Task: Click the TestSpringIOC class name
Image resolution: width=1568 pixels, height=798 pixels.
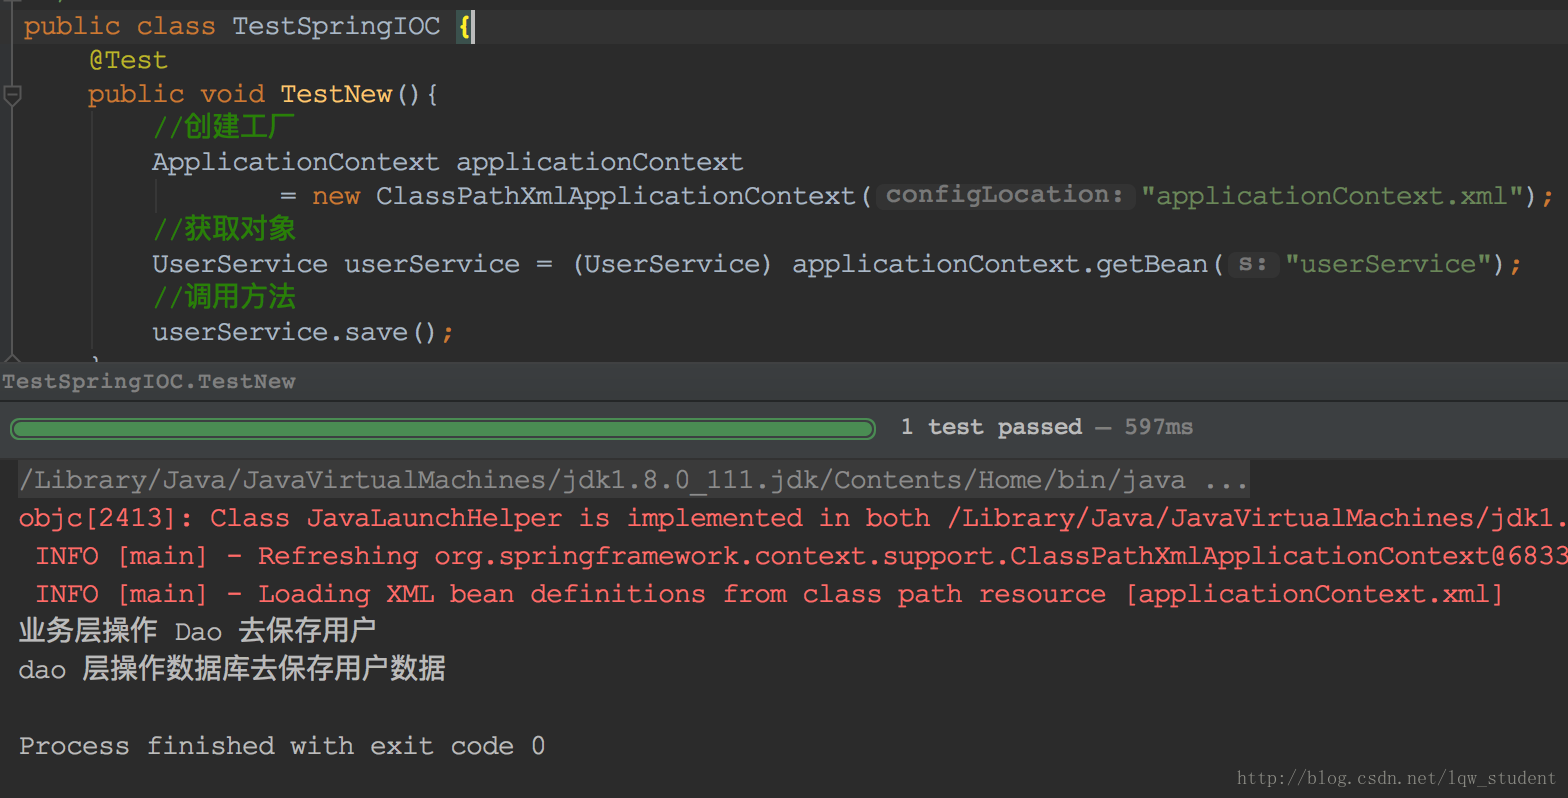Action: (336, 26)
